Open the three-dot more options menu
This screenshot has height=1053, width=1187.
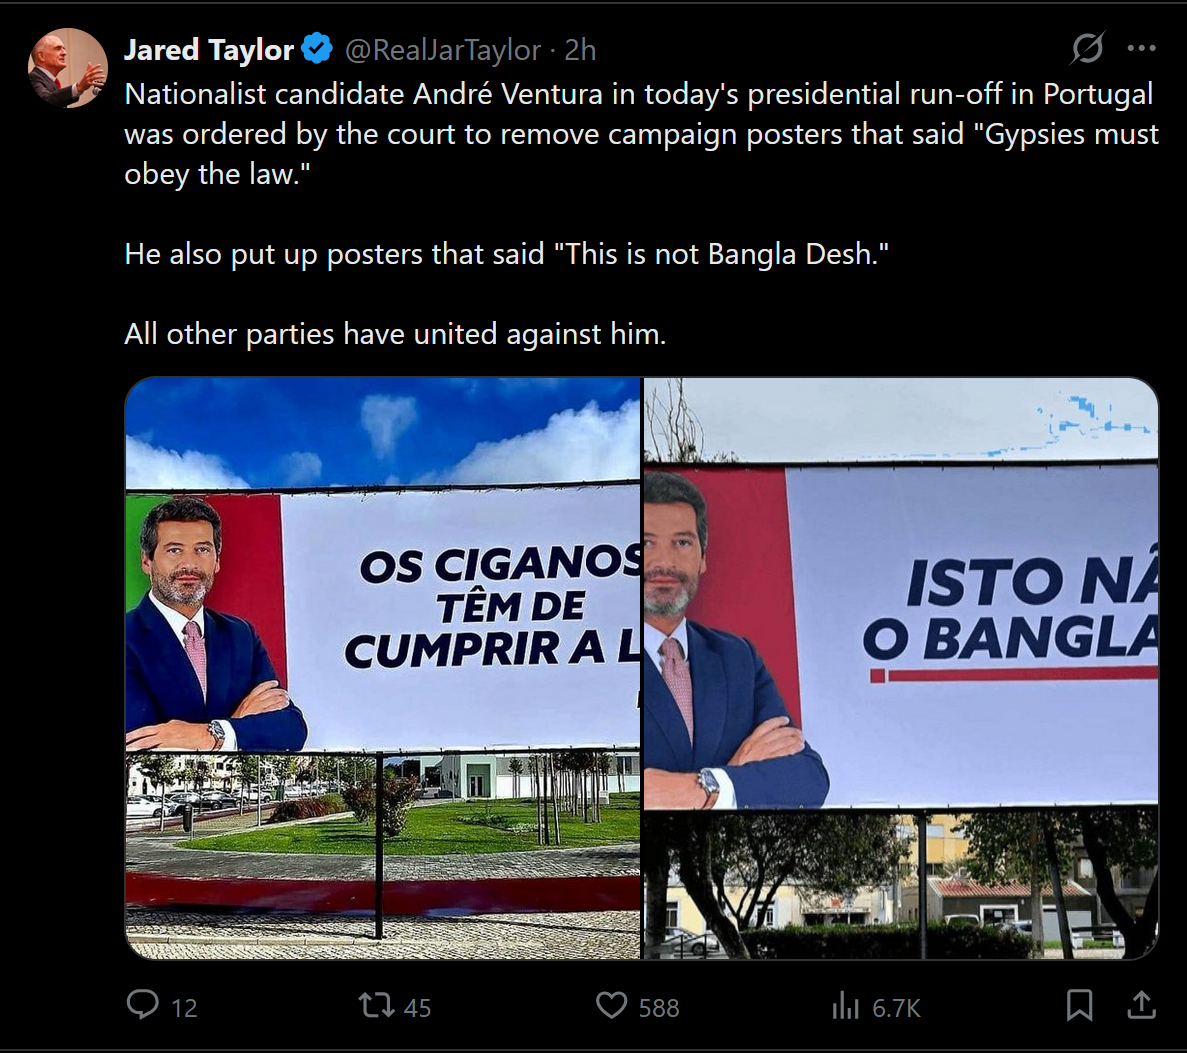[x=1142, y=48]
